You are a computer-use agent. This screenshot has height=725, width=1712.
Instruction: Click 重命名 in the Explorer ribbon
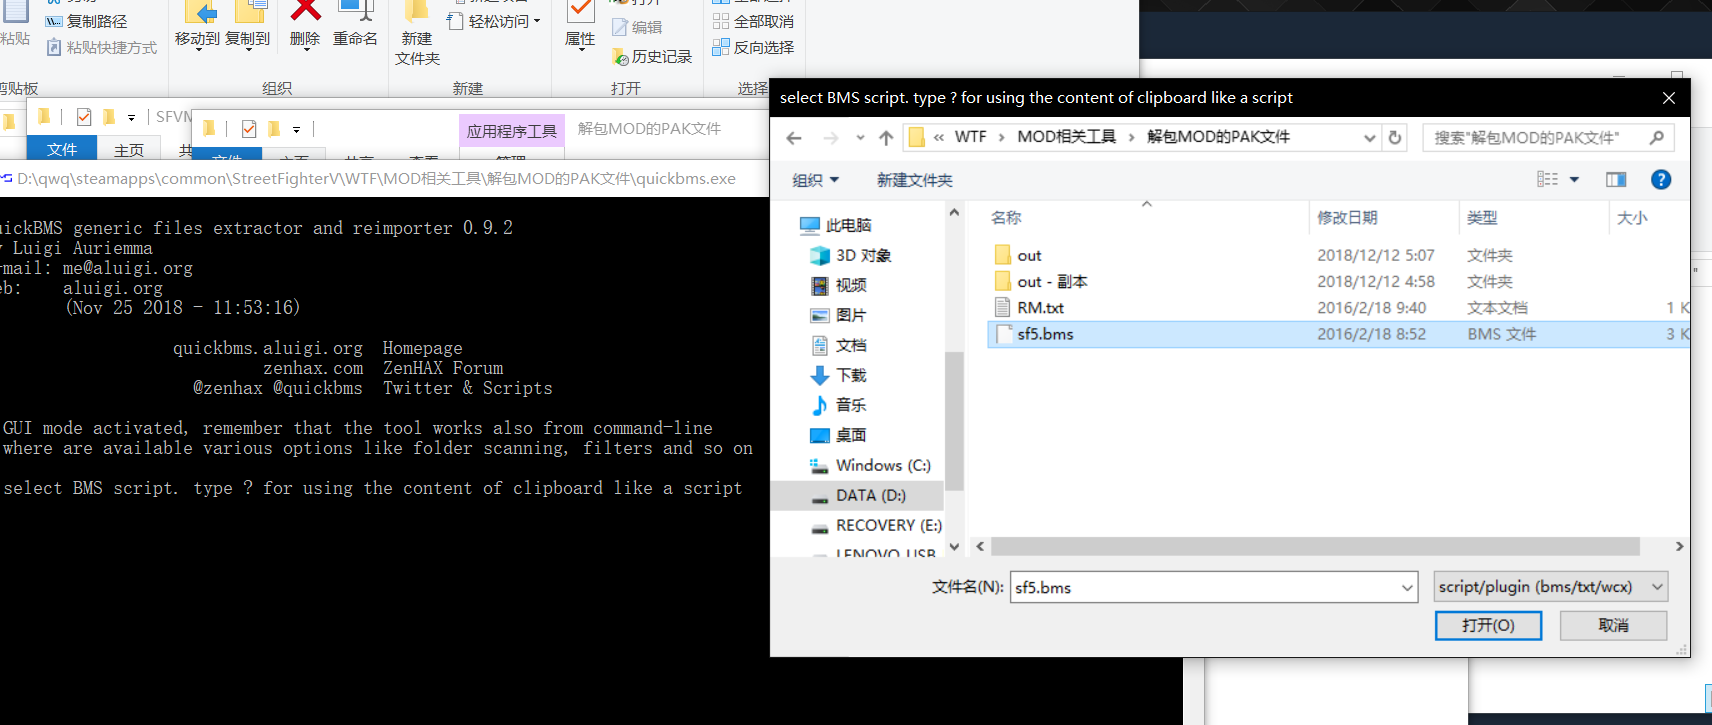click(355, 24)
